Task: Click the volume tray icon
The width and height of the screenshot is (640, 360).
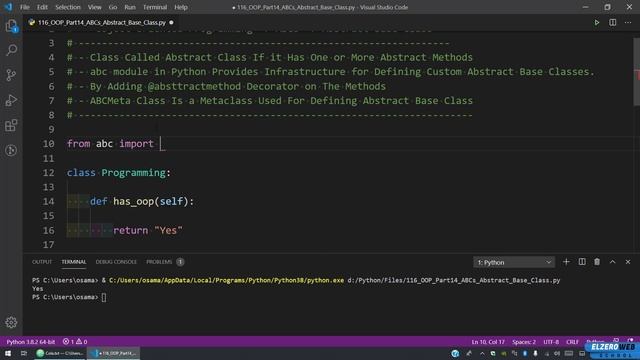Action: point(557,353)
